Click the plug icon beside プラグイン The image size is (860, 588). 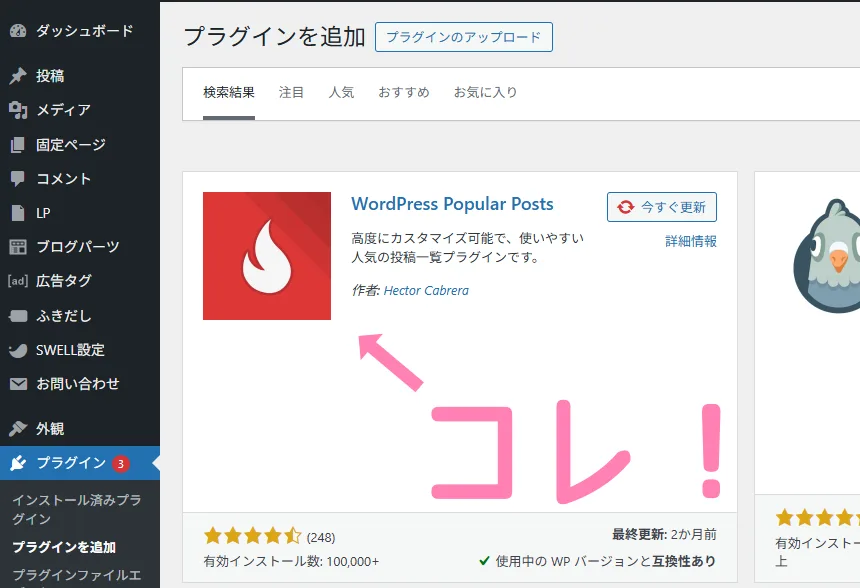pos(18,463)
